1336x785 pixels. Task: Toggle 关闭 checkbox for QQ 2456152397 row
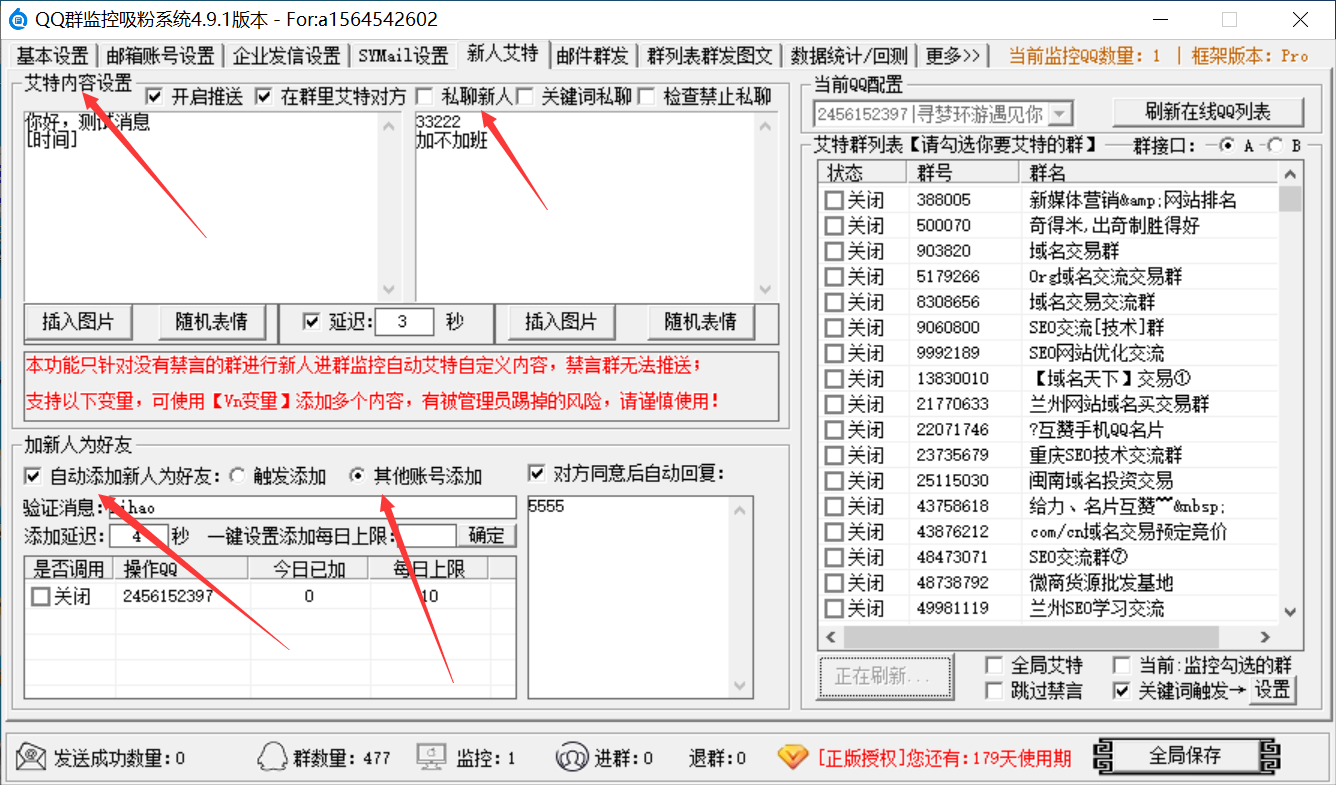click(40, 597)
